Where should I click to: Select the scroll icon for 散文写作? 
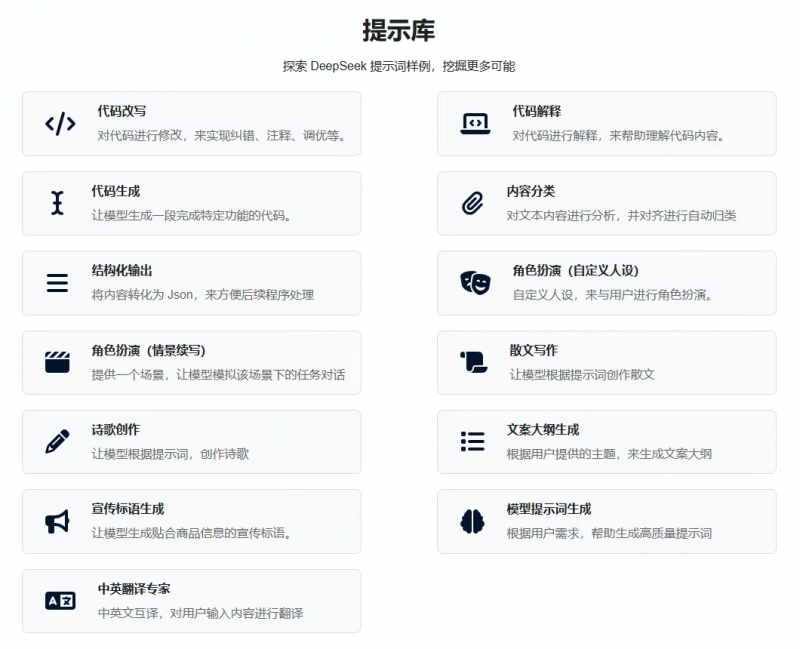point(473,362)
